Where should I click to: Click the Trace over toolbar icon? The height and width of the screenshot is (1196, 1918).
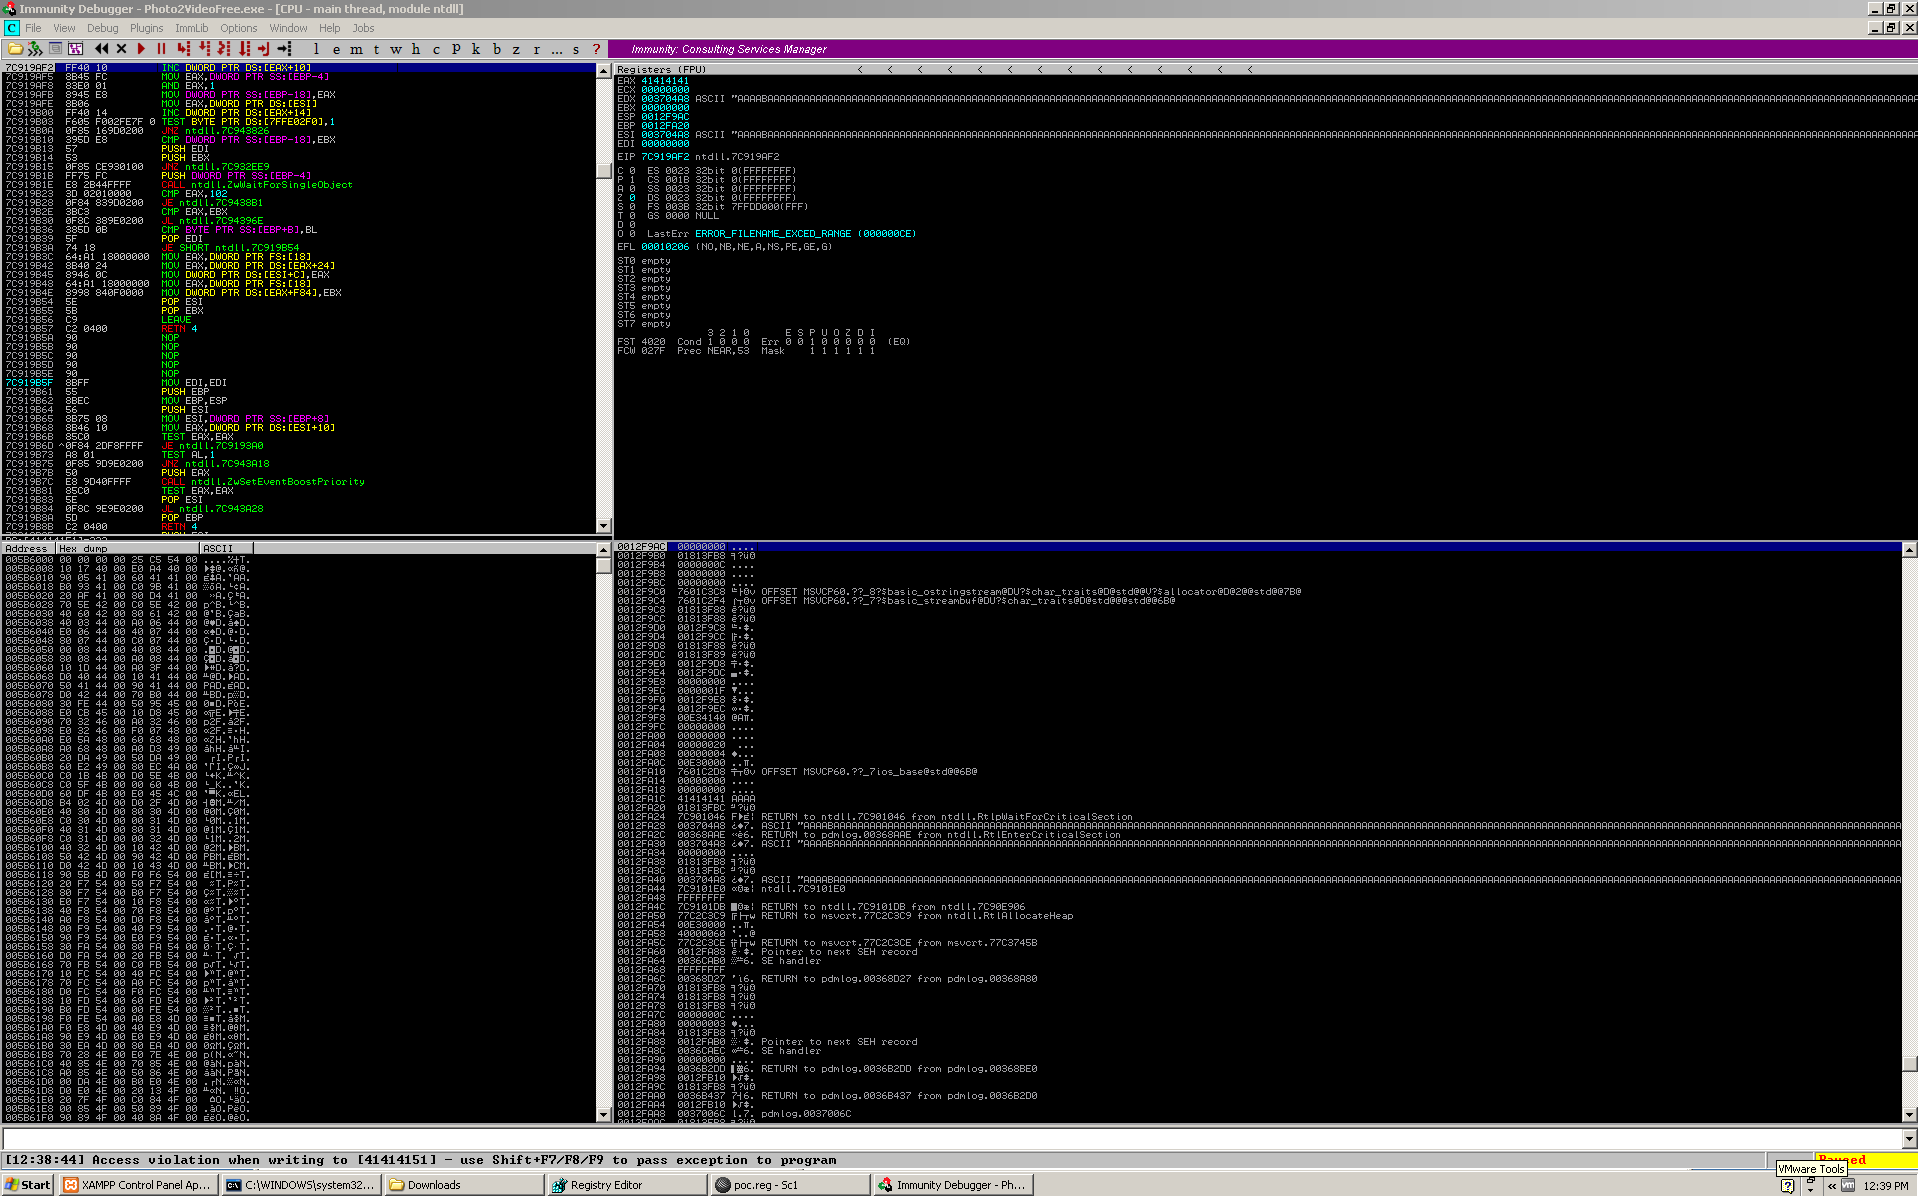tap(244, 49)
